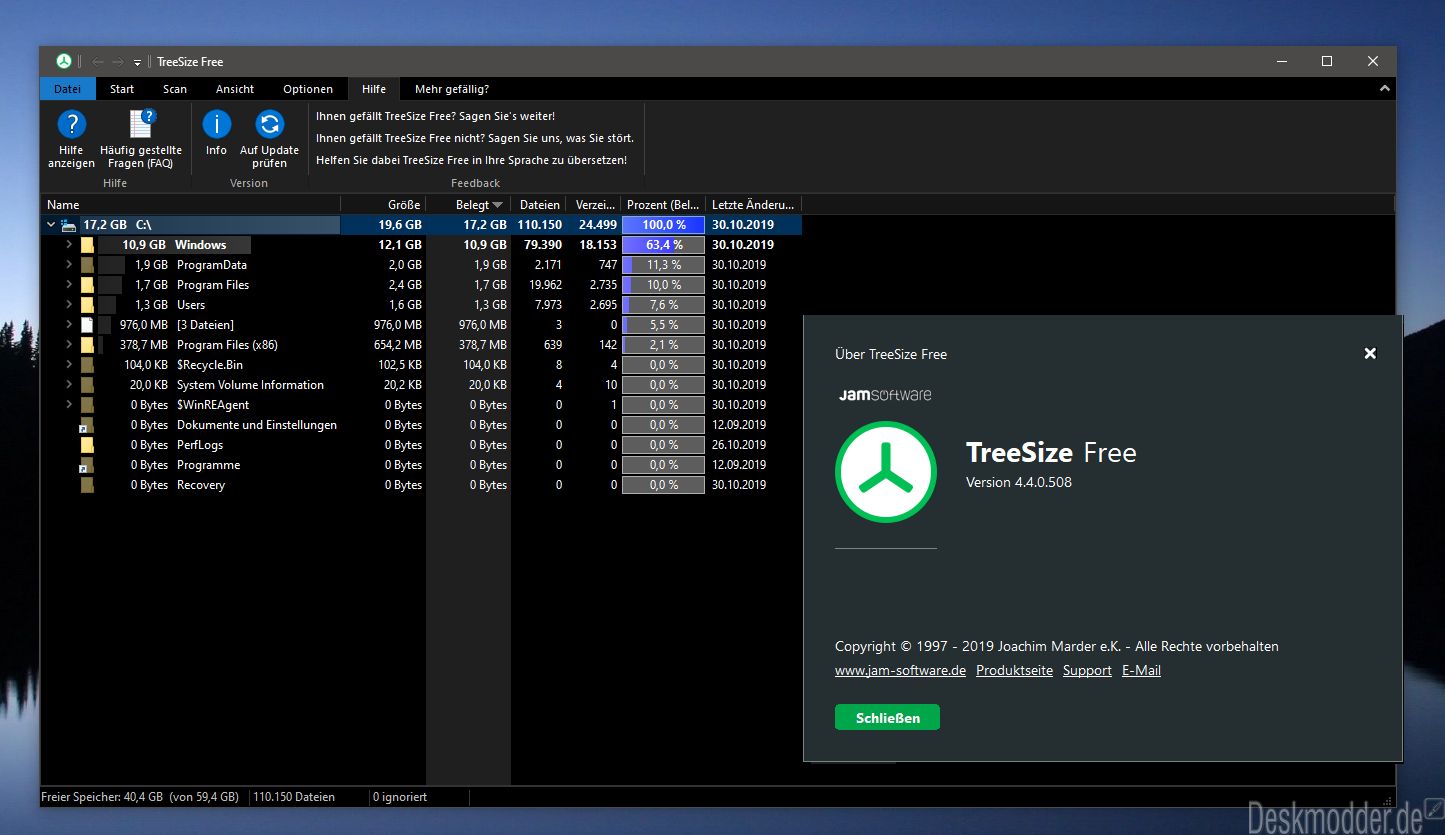Sort by Prozent (Bel... column header

(x=663, y=204)
